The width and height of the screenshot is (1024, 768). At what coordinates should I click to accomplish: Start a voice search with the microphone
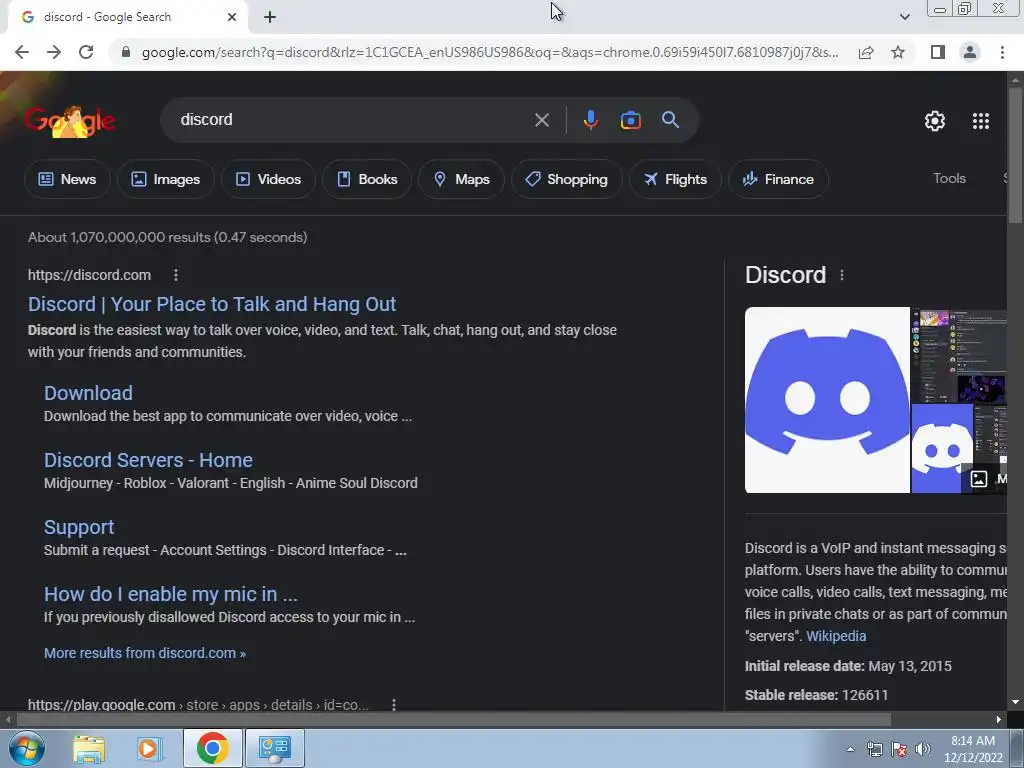pos(590,120)
